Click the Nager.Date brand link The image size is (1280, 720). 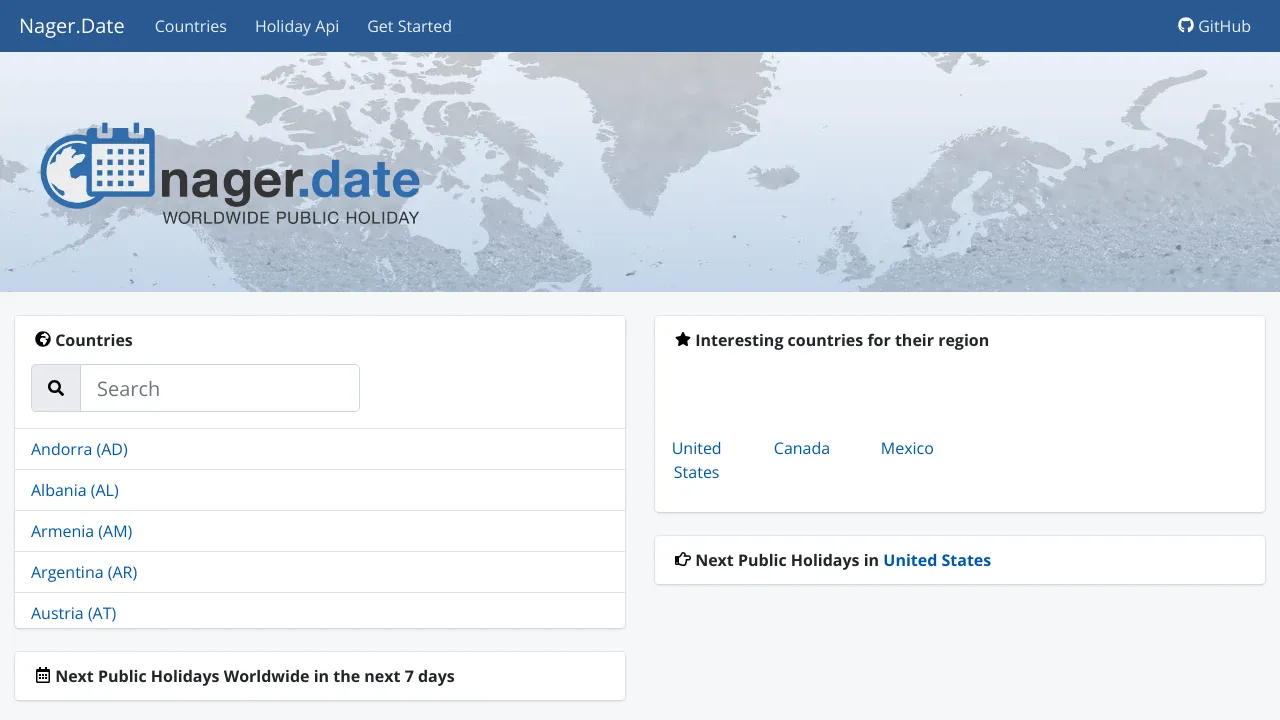tap(72, 26)
